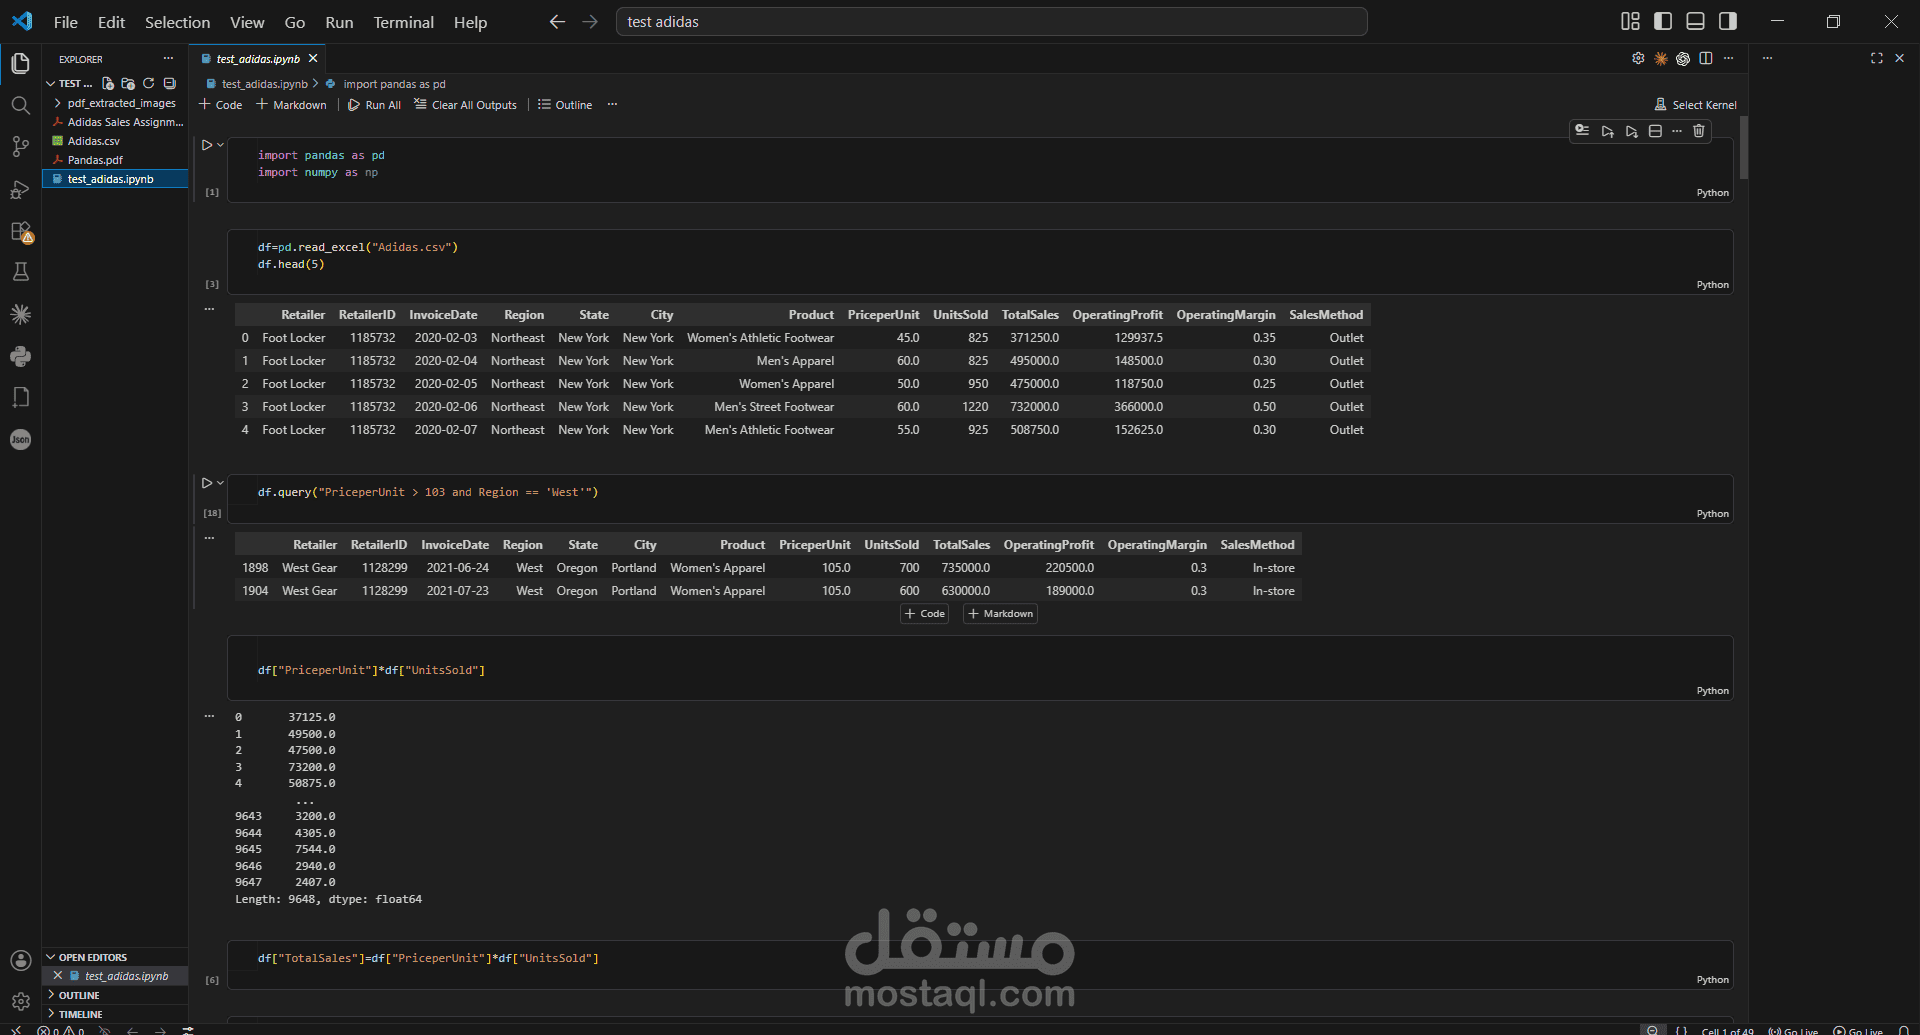Open the Search view in the activity bar
This screenshot has width=1920, height=1035.
tap(20, 105)
